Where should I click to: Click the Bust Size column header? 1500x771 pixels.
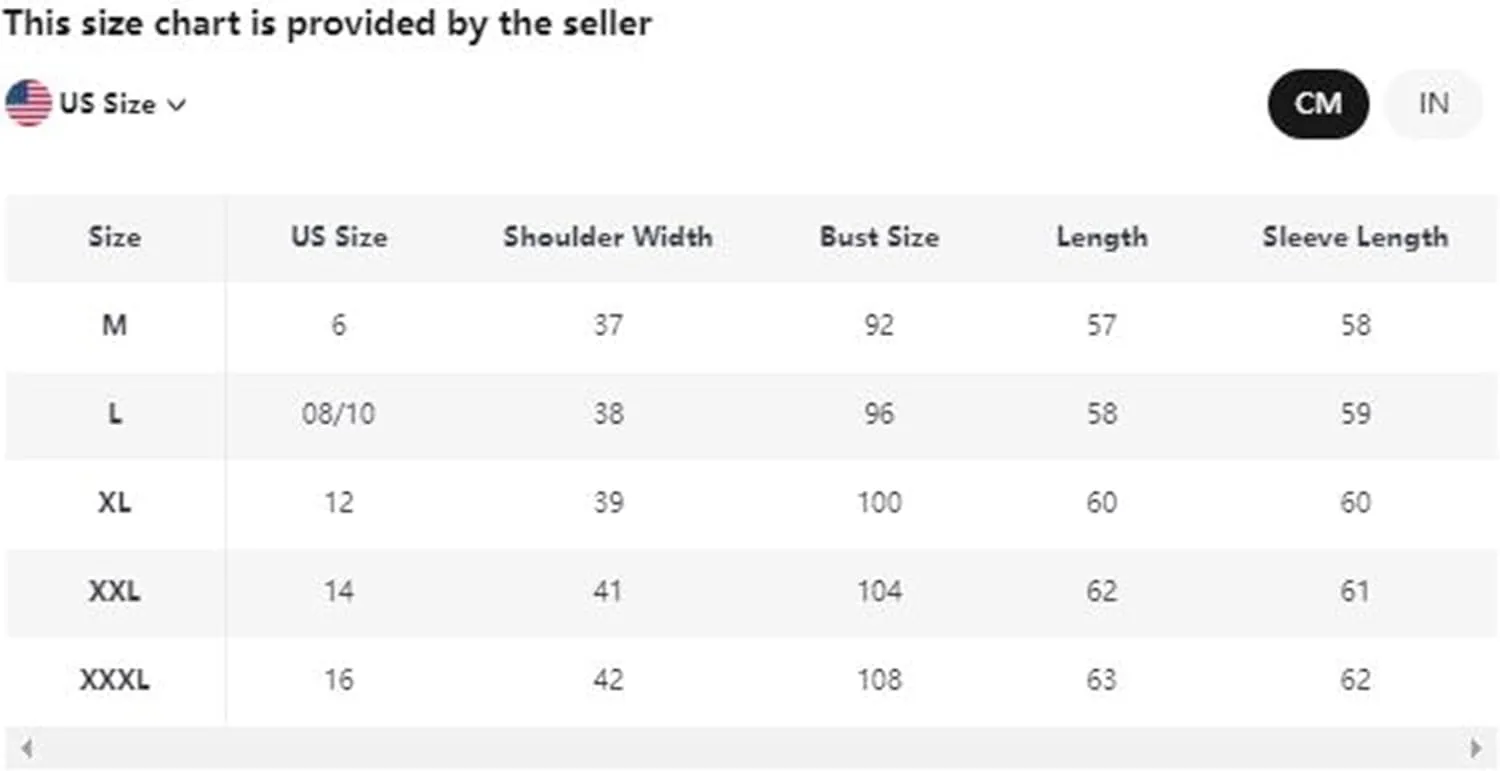pyautogui.click(x=879, y=237)
